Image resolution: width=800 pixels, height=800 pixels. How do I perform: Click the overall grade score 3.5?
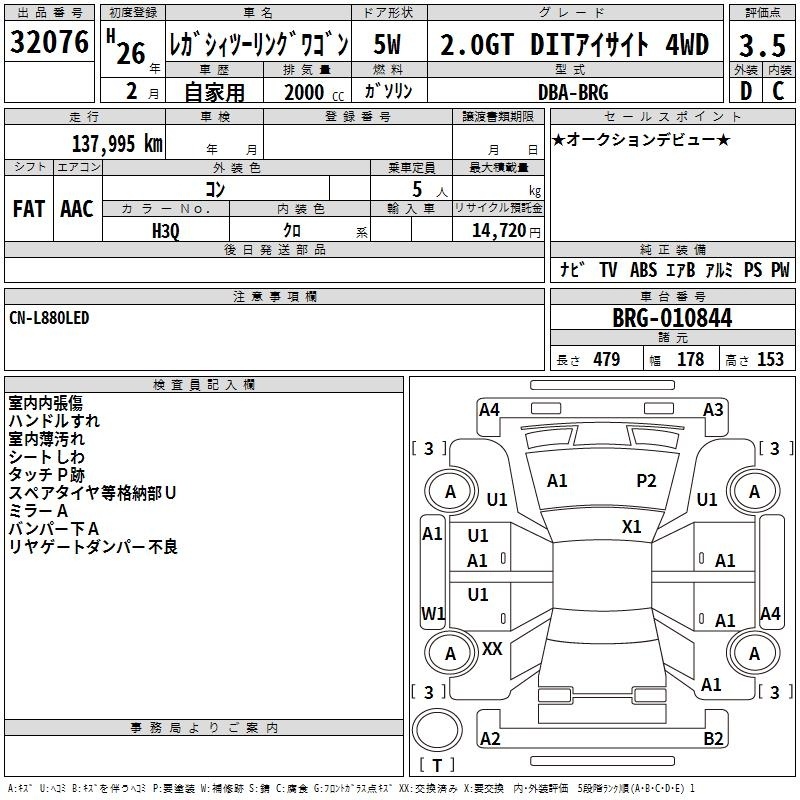(x=760, y=45)
